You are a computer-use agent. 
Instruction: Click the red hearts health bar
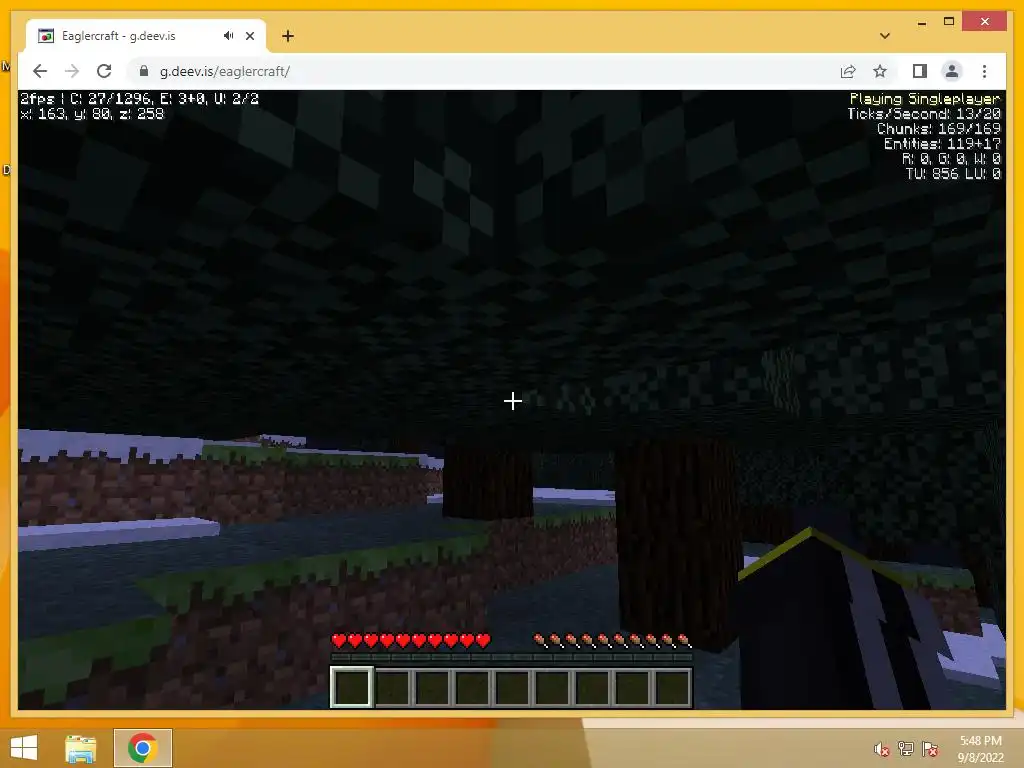coord(411,641)
